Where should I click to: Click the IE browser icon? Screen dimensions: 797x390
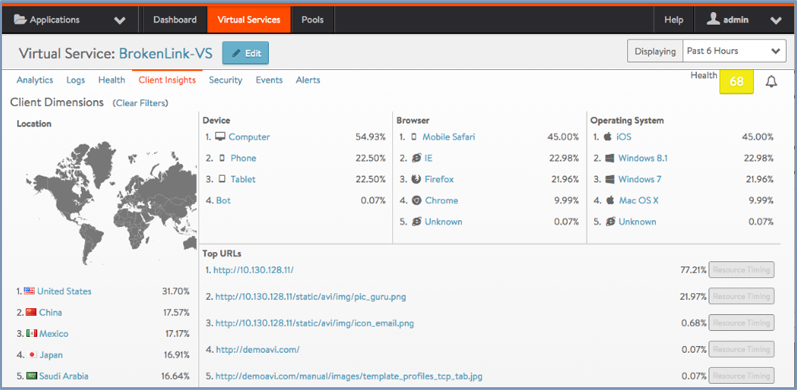(416, 158)
